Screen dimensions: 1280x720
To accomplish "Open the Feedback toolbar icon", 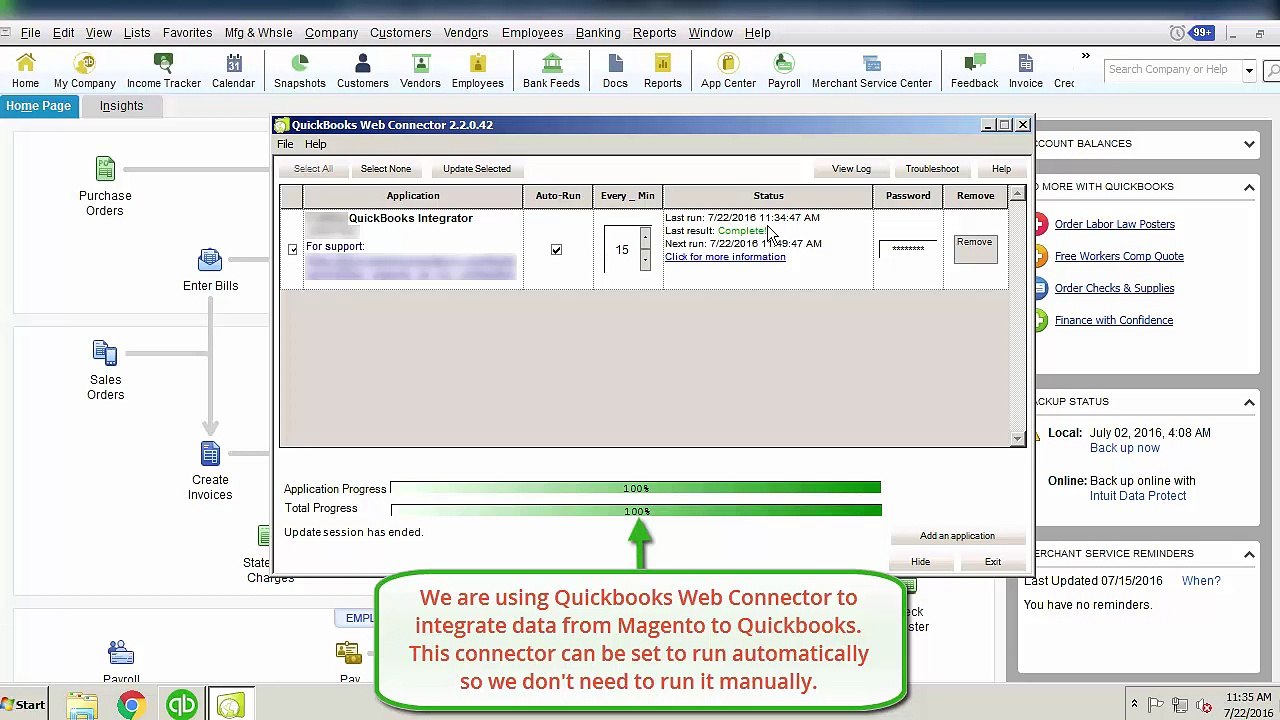I will point(975,71).
